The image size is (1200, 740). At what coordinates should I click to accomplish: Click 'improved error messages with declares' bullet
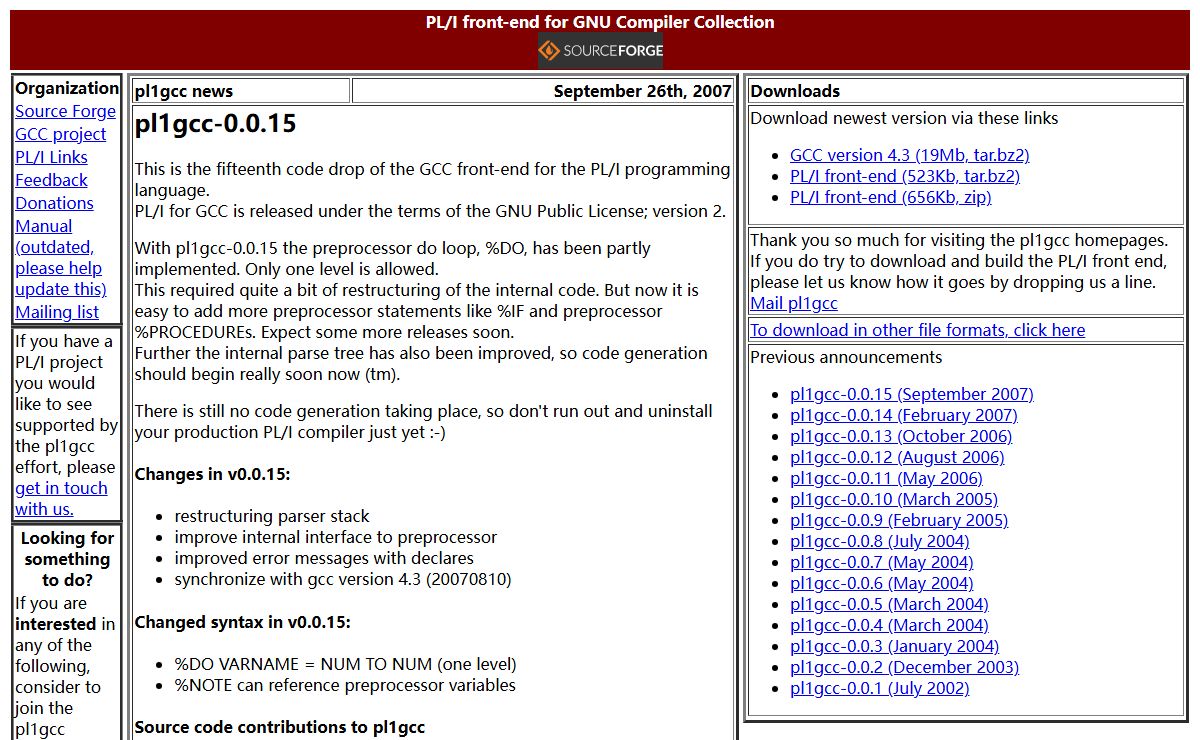[x=324, y=558]
